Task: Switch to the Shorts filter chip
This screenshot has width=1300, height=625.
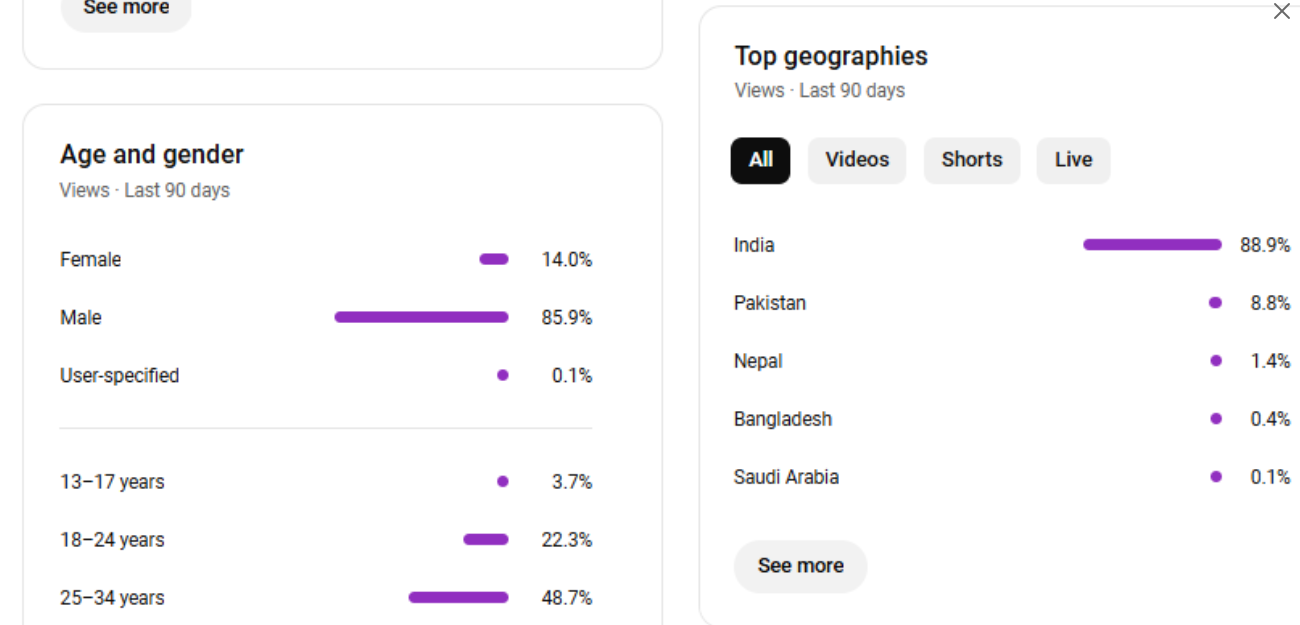Action: pos(971,160)
